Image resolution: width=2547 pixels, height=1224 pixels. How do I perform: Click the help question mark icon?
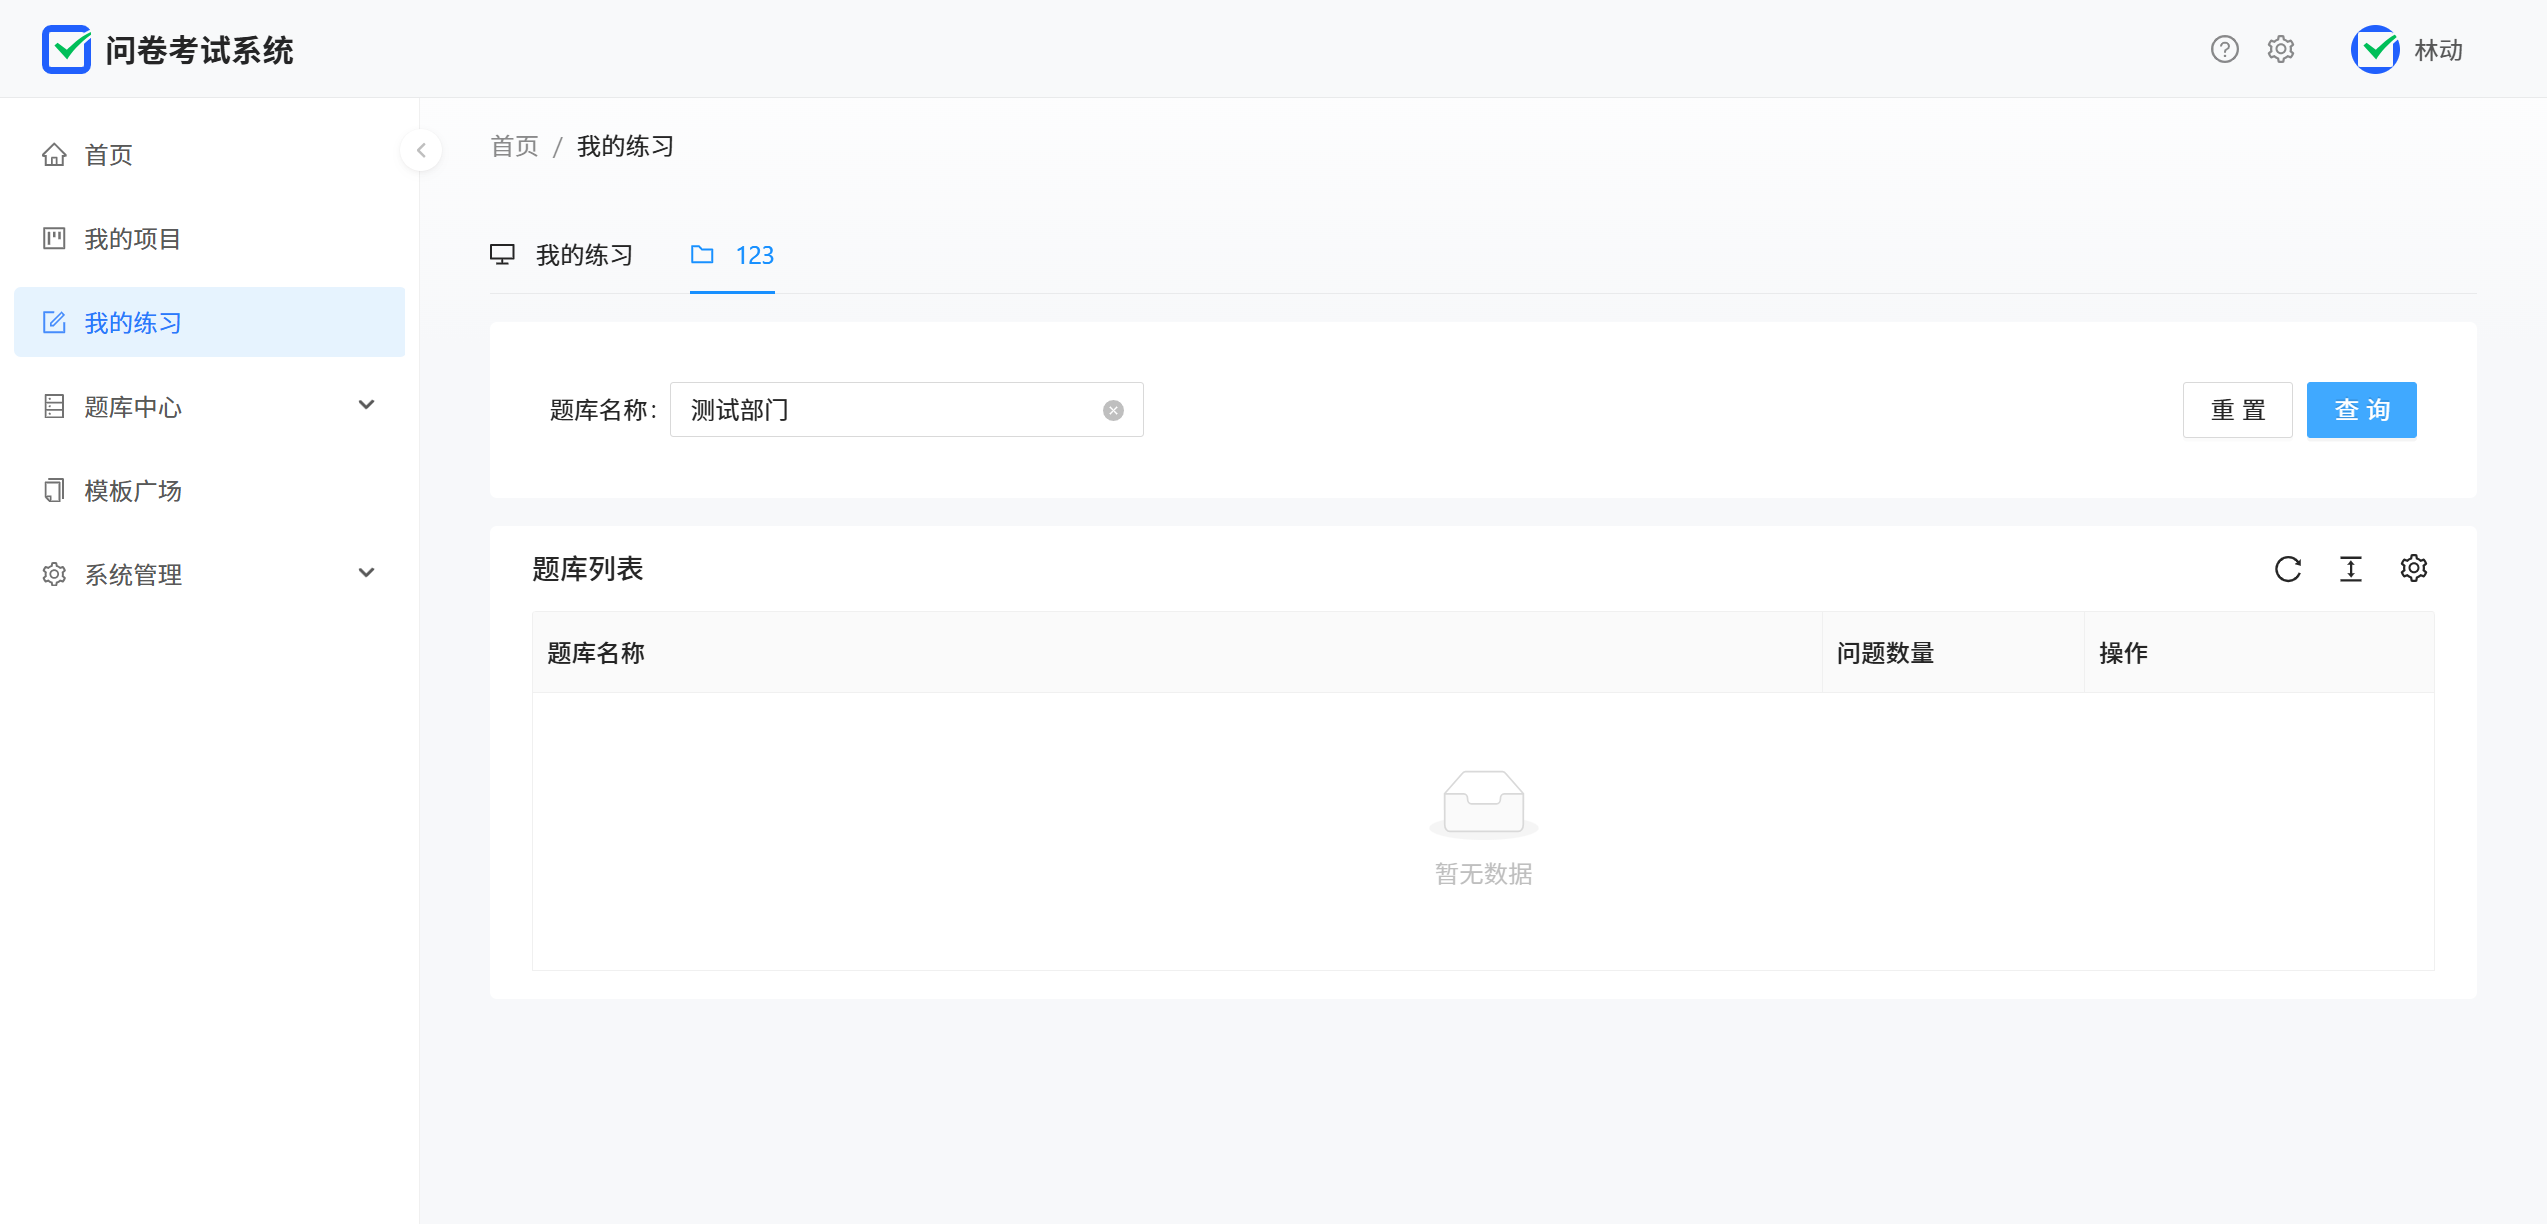[2224, 49]
